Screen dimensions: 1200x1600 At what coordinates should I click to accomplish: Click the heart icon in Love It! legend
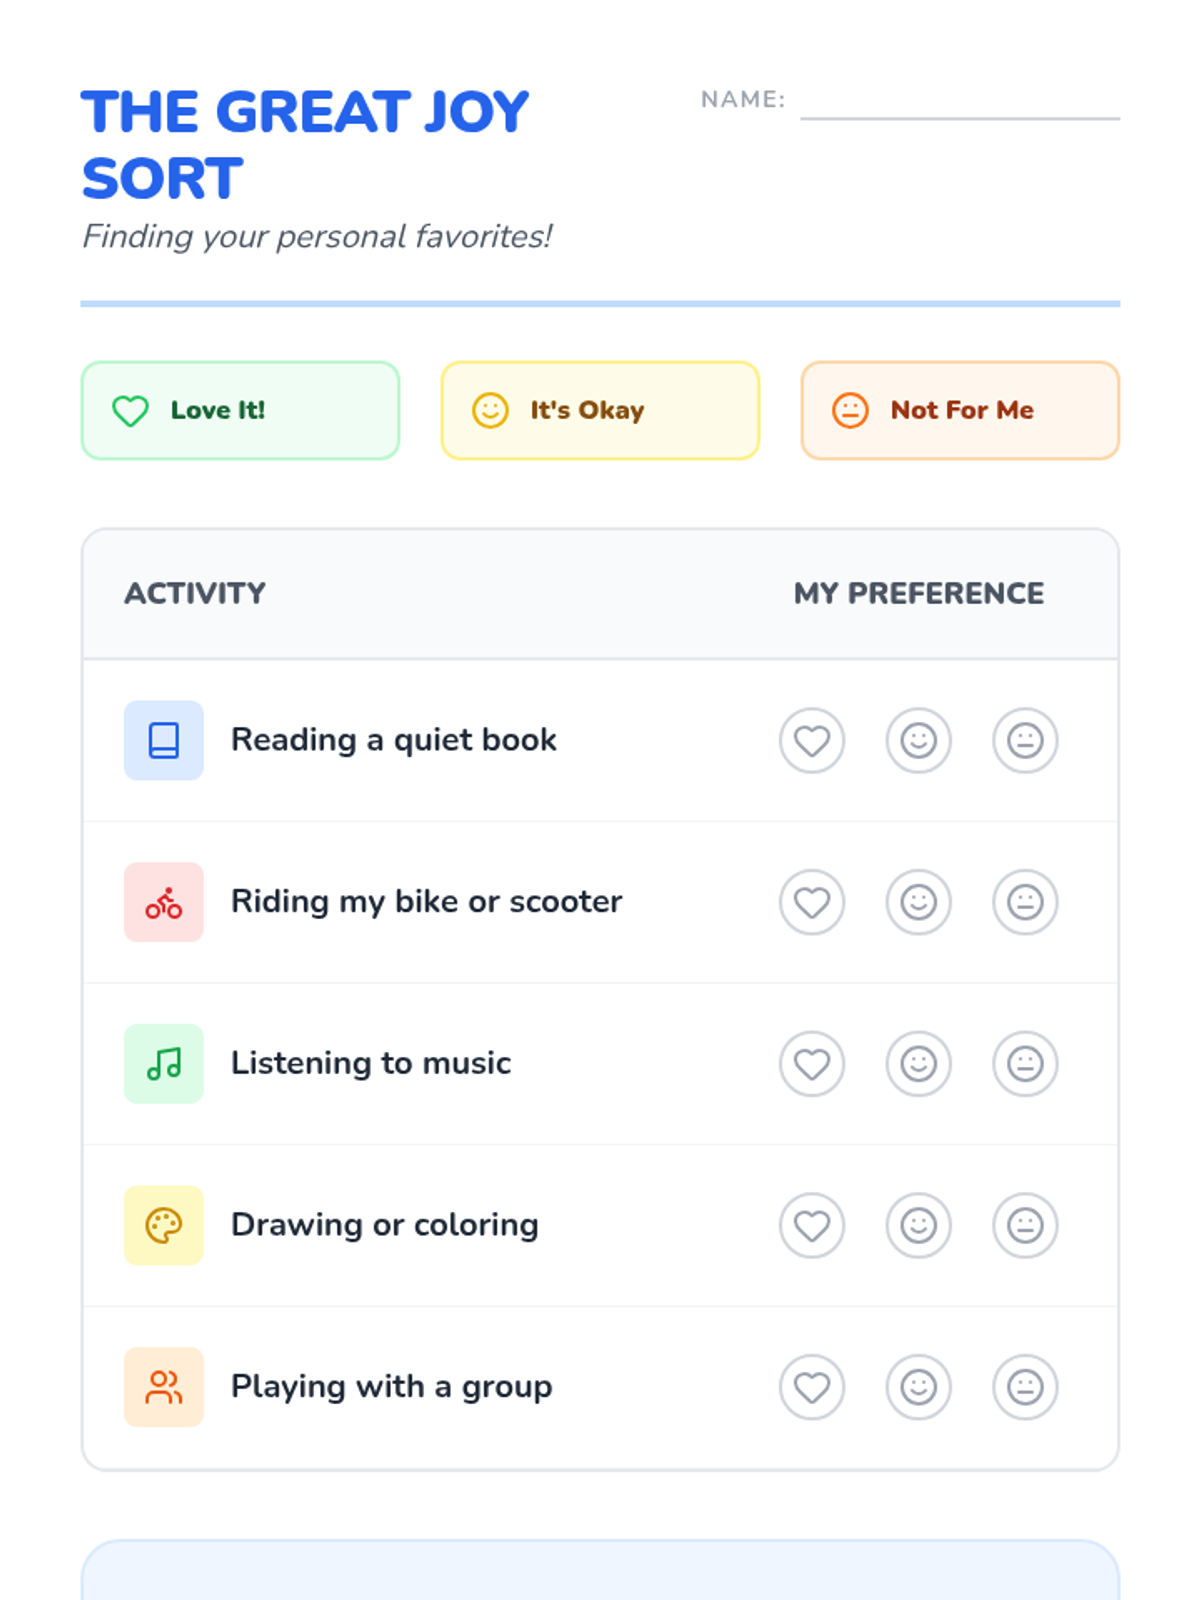130,411
